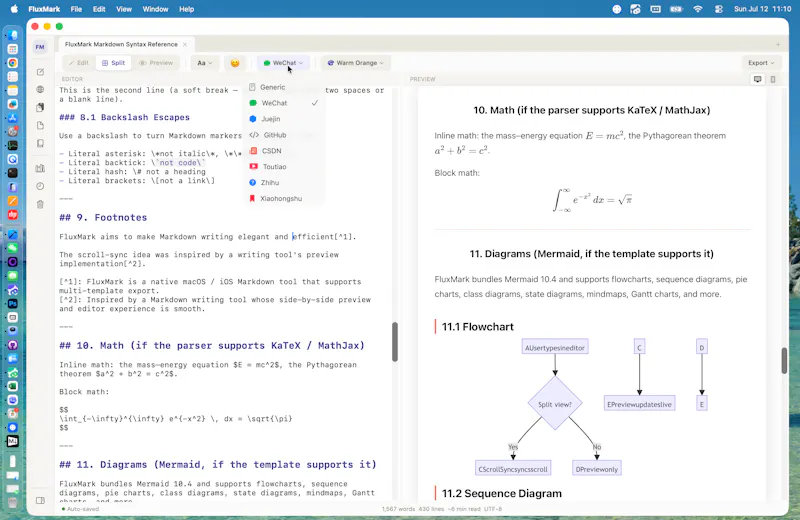This screenshot has width=800, height=520.
Task: Click the 'CScrollSyncsyncsscroll' flowchart node
Action: (513, 469)
